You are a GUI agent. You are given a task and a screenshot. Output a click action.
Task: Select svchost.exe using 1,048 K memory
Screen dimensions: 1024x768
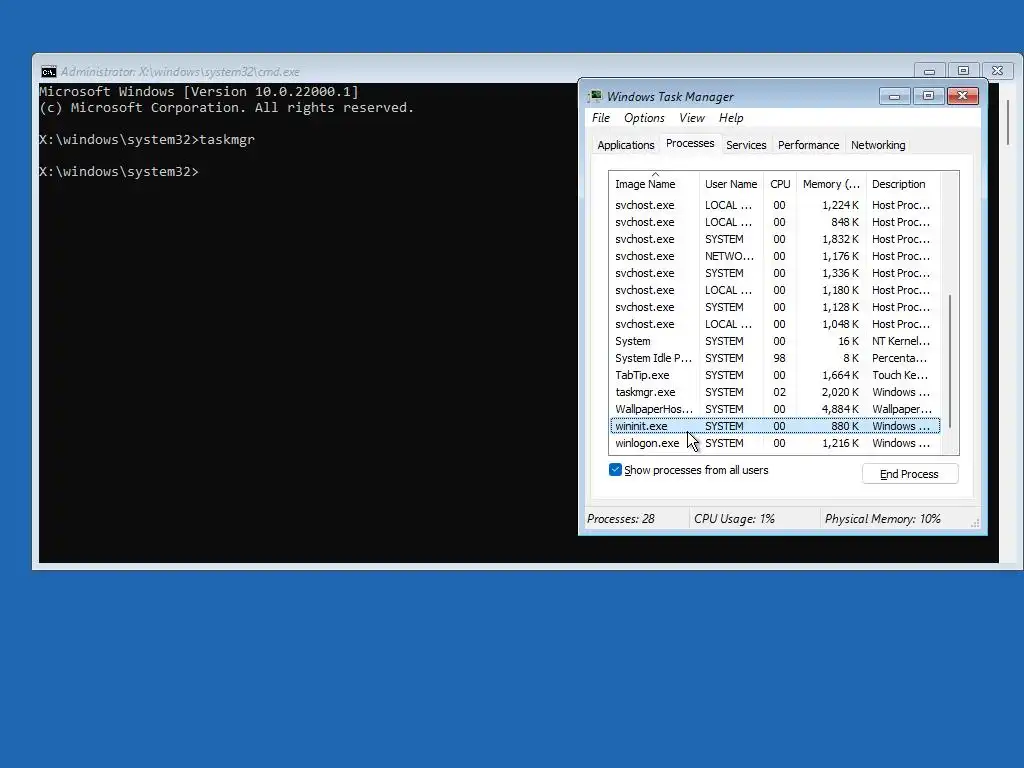[x=775, y=324]
